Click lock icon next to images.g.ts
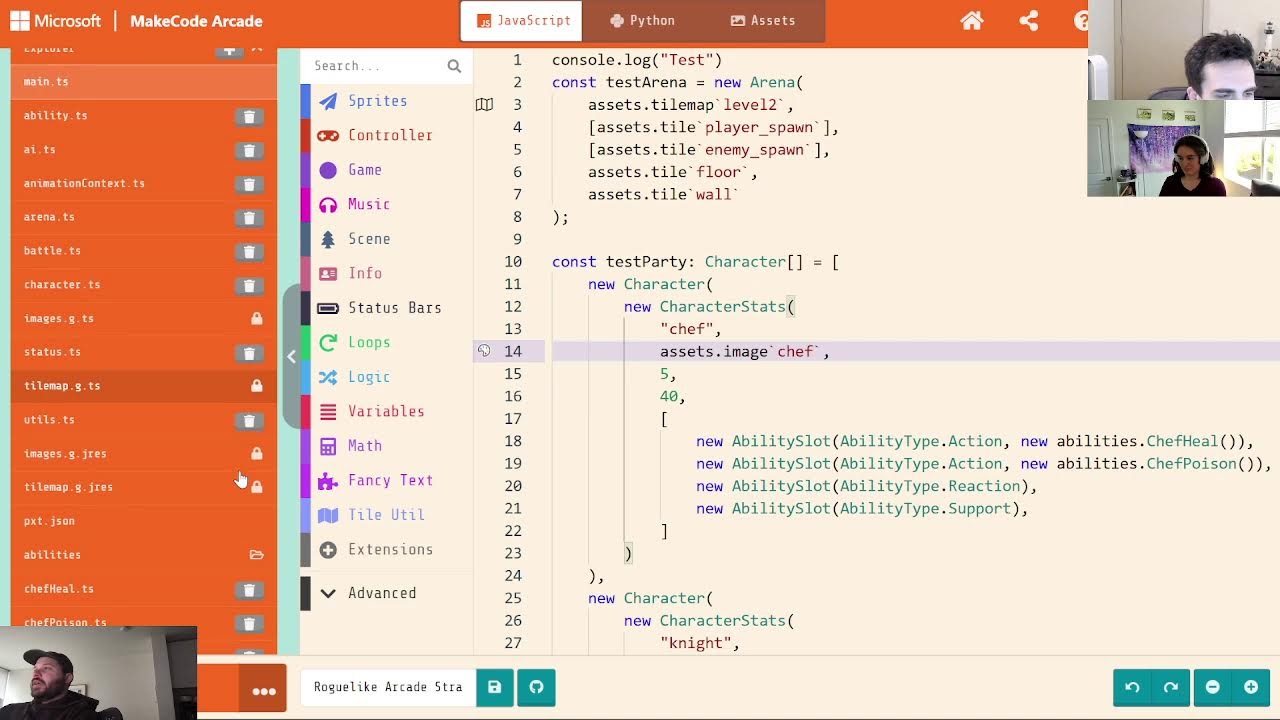The image size is (1280, 720). coord(257,319)
